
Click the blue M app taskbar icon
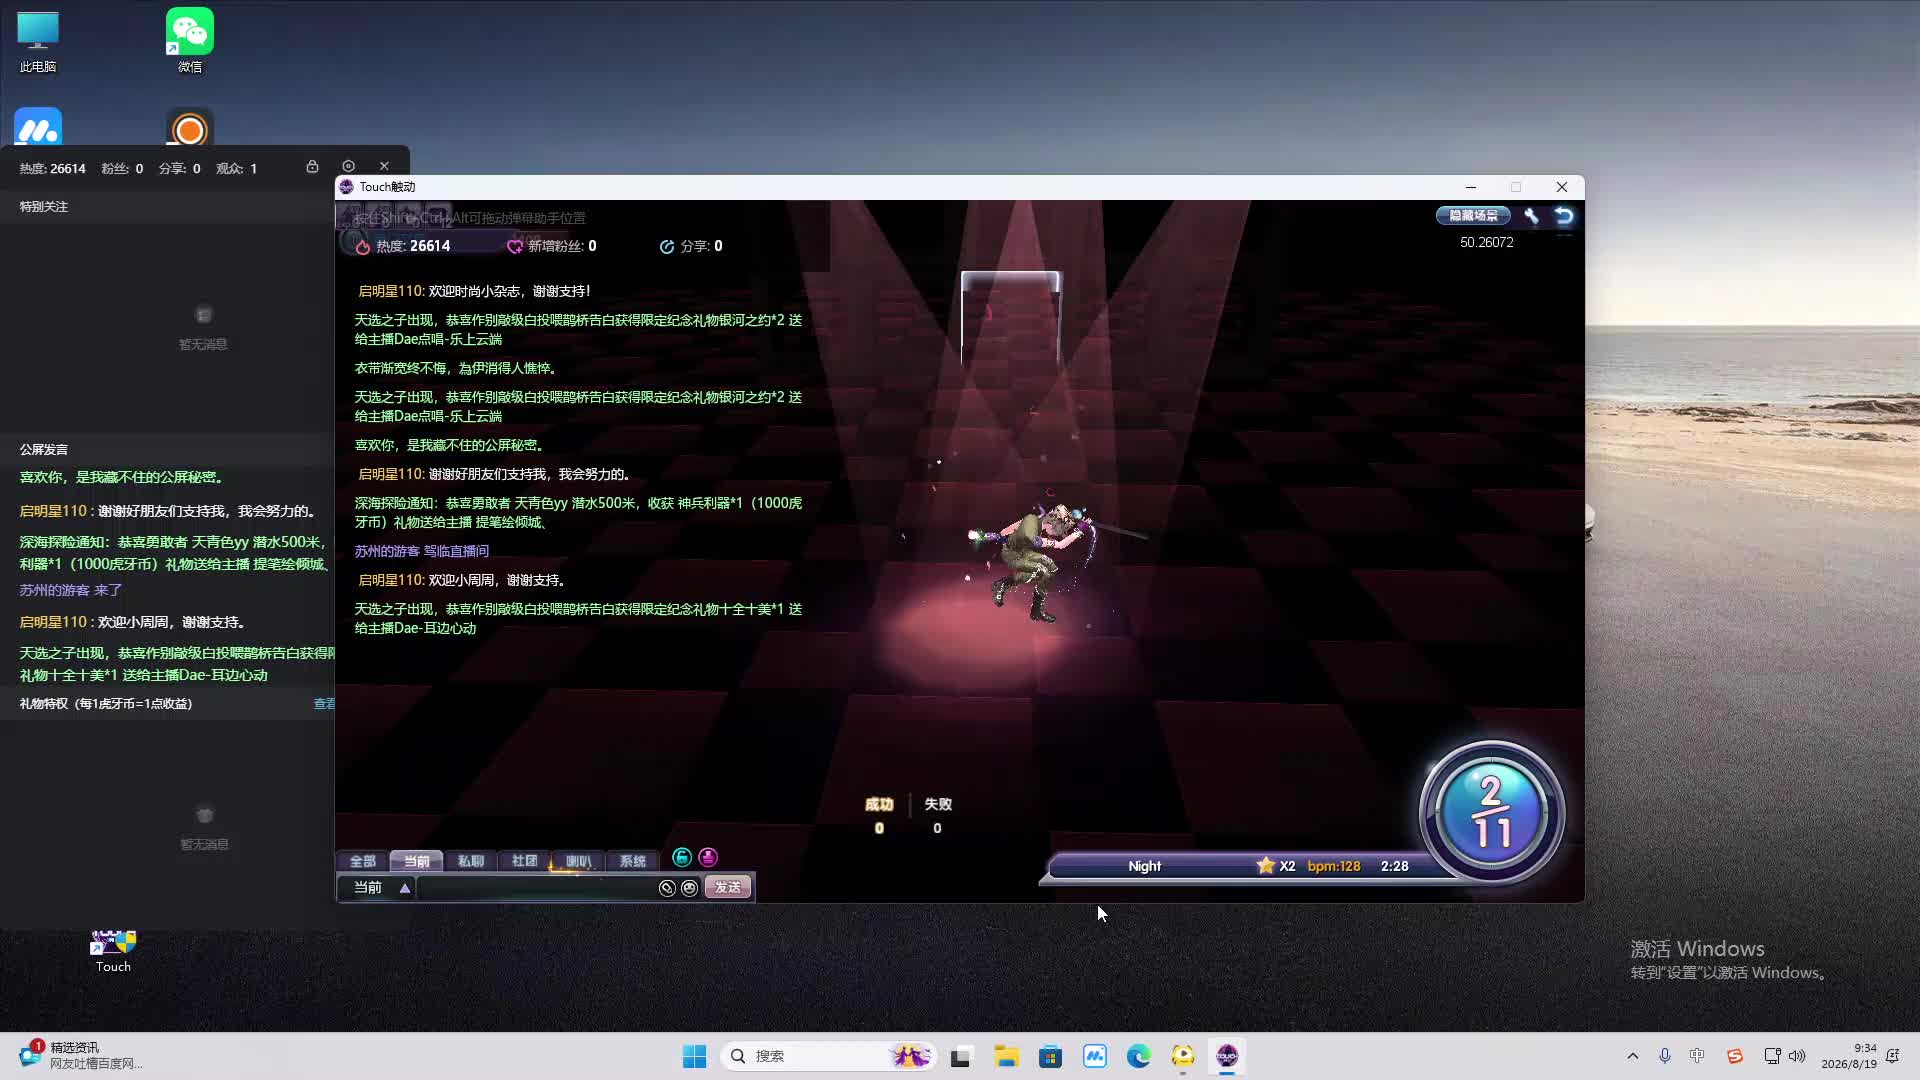click(x=1095, y=1056)
